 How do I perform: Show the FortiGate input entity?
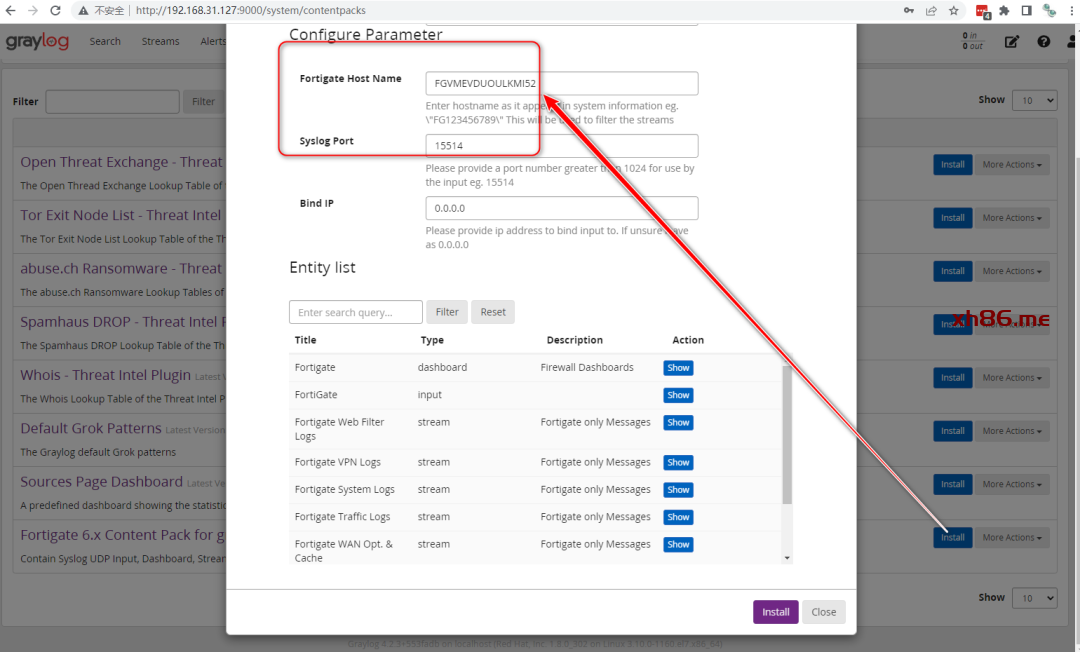678,395
